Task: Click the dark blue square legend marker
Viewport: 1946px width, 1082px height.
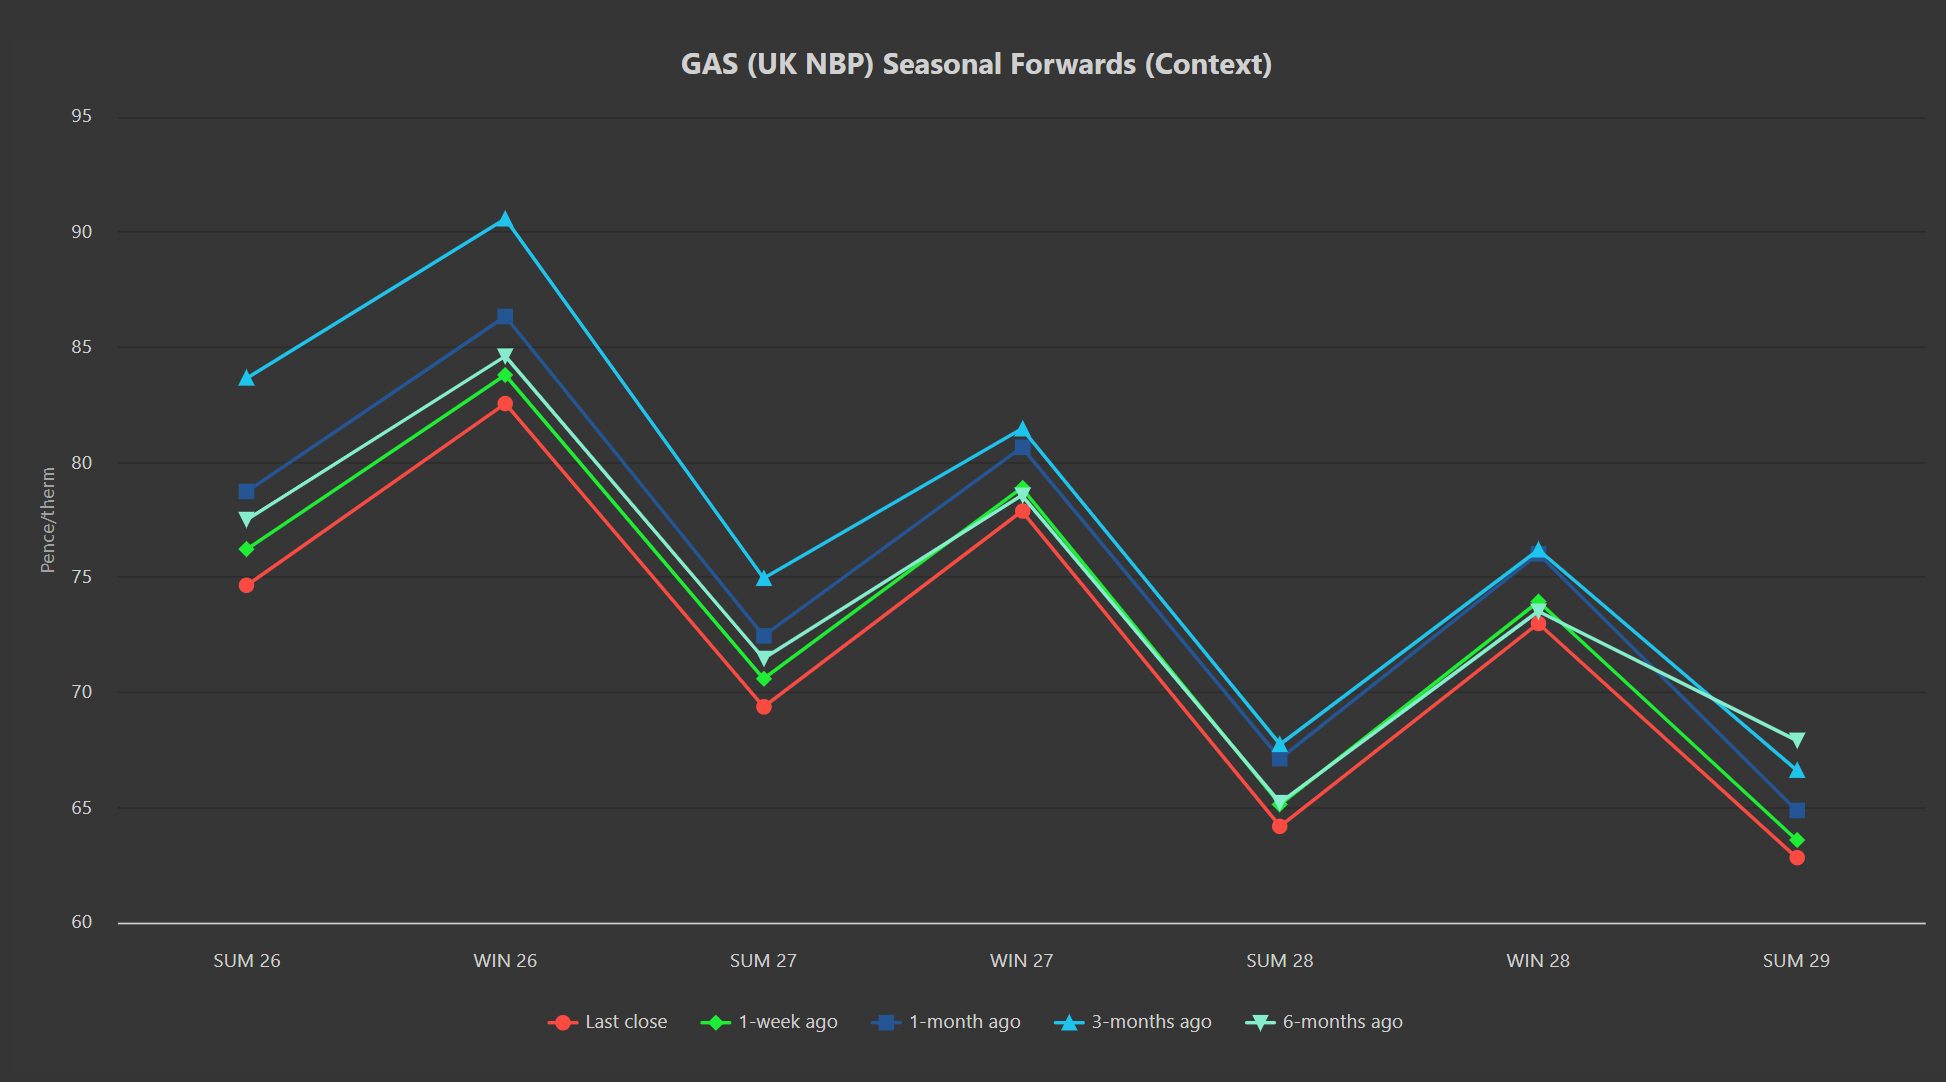Action: [886, 1022]
